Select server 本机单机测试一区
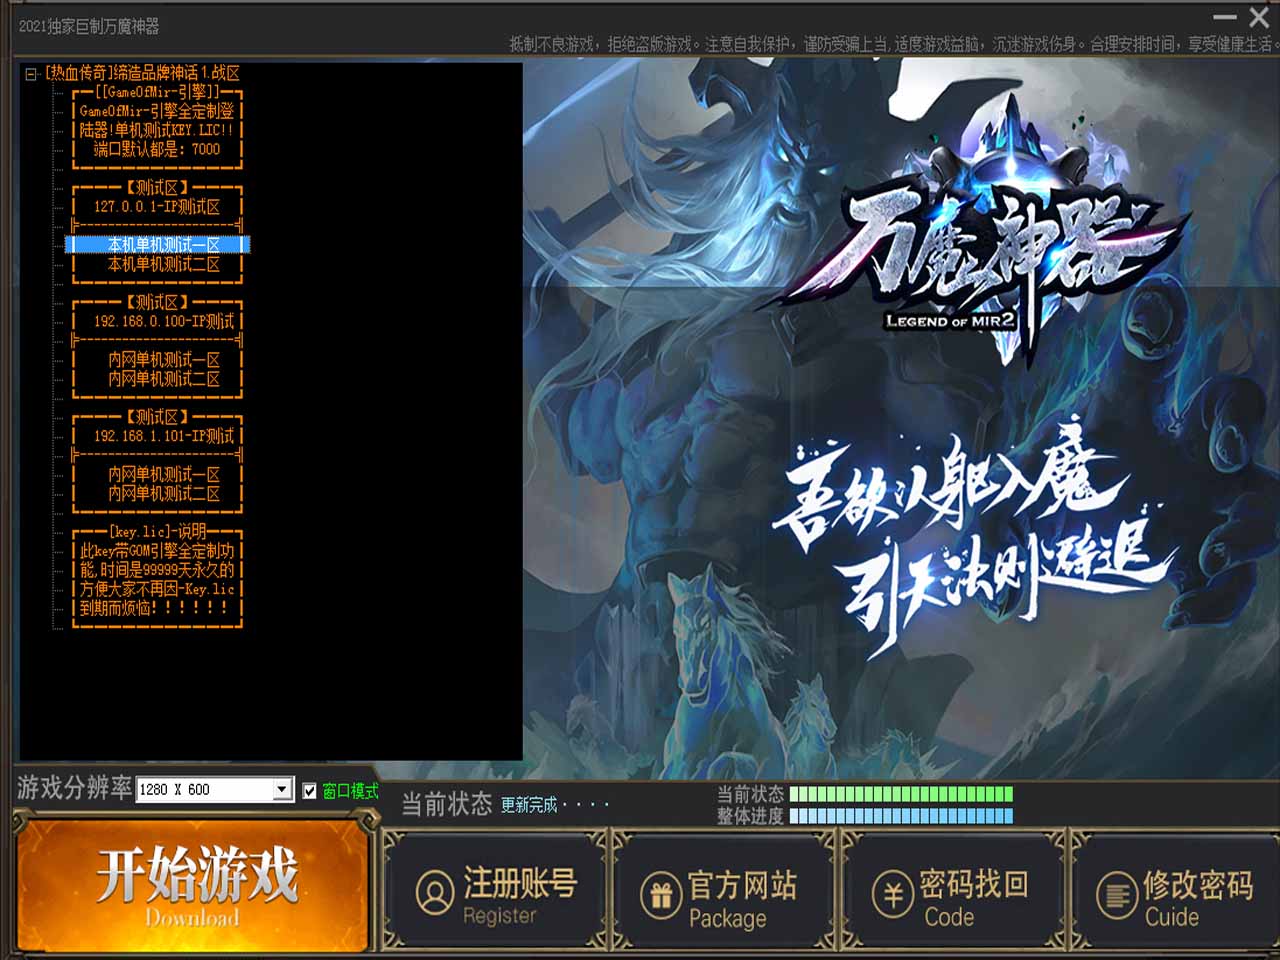Screen dimensions: 1280x960 (158, 245)
